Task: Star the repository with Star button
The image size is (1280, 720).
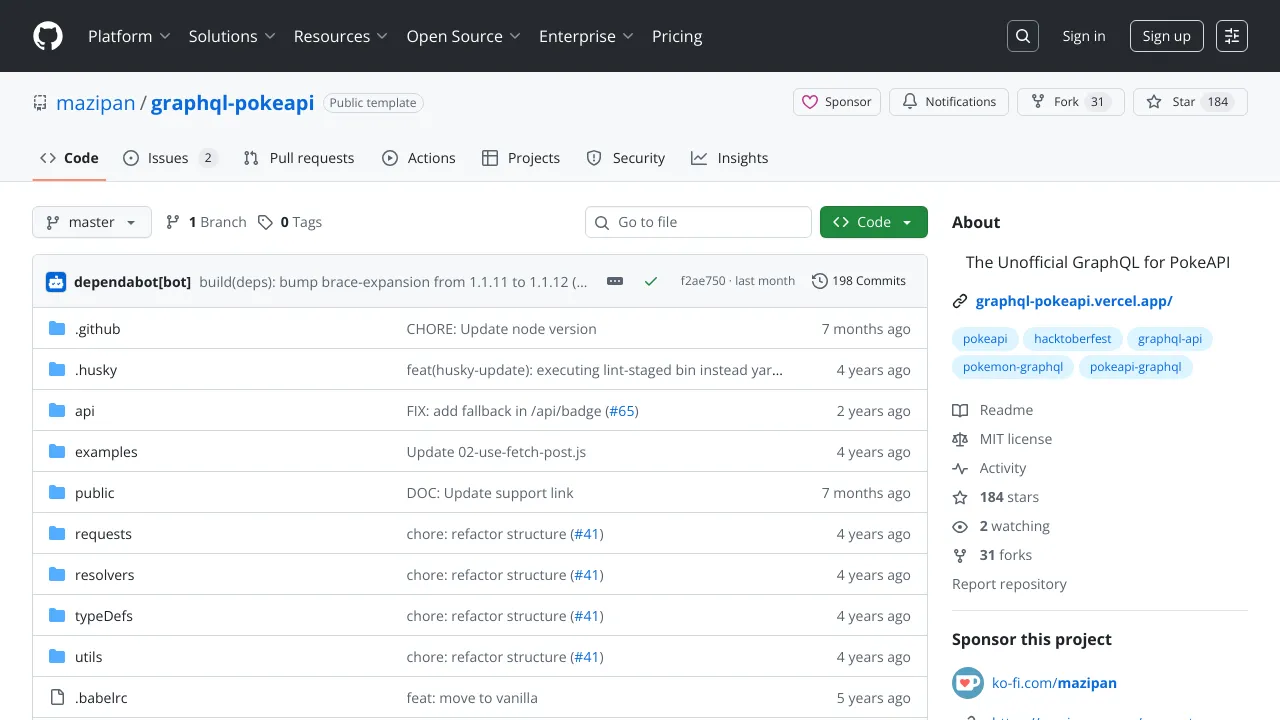Action: (1190, 102)
